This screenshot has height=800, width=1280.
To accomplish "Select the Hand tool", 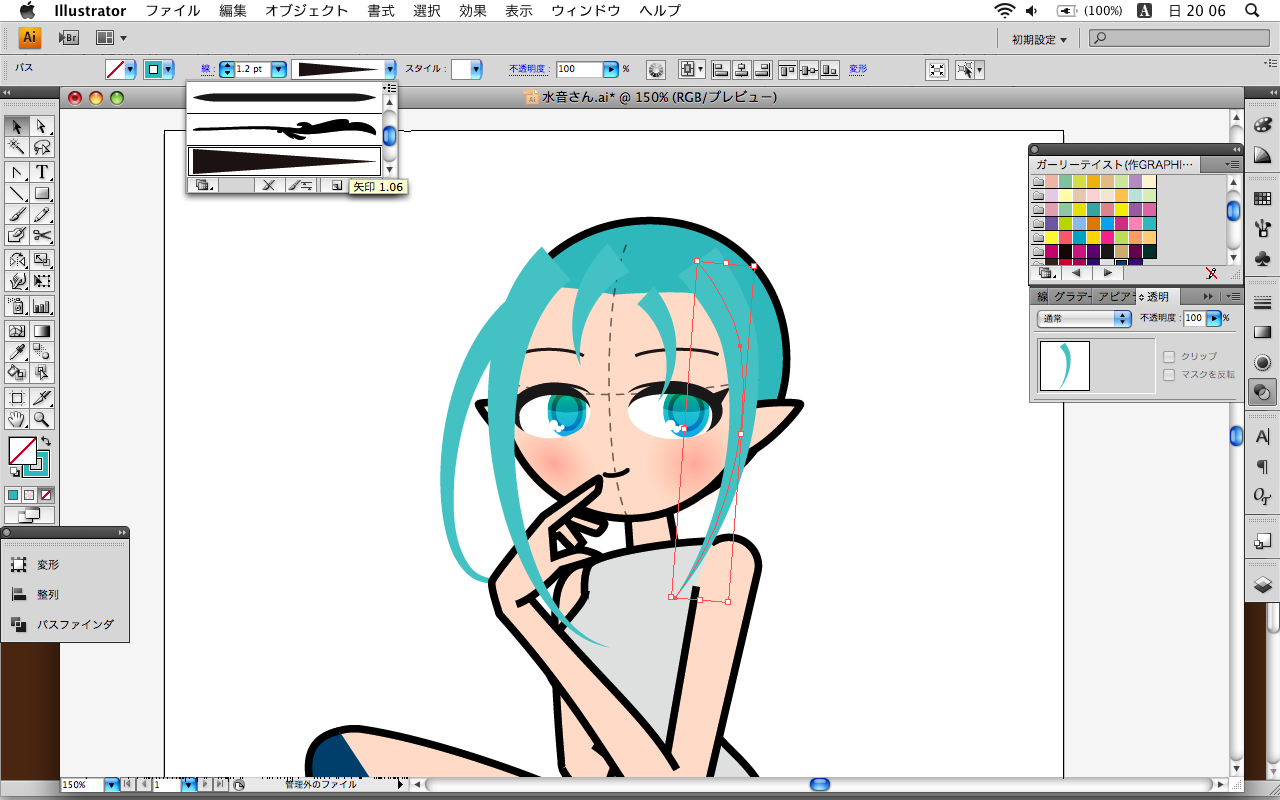I will pyautogui.click(x=17, y=419).
